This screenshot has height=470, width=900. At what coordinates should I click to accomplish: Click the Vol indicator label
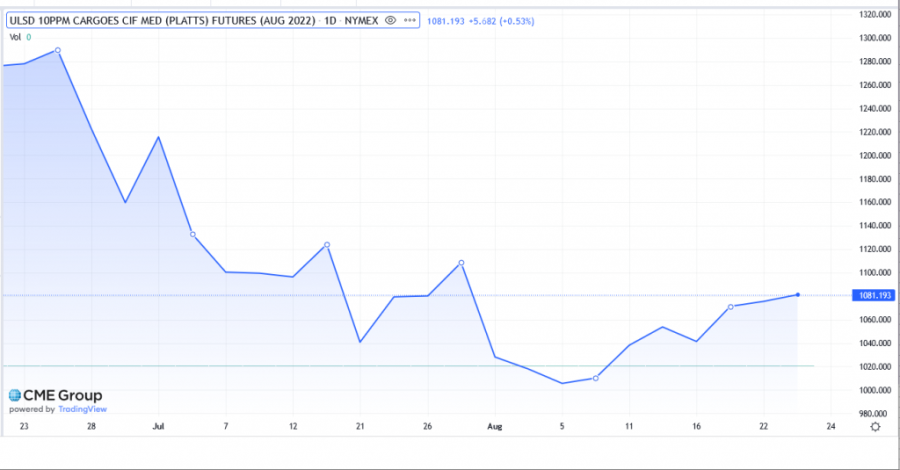pyautogui.click(x=15, y=36)
